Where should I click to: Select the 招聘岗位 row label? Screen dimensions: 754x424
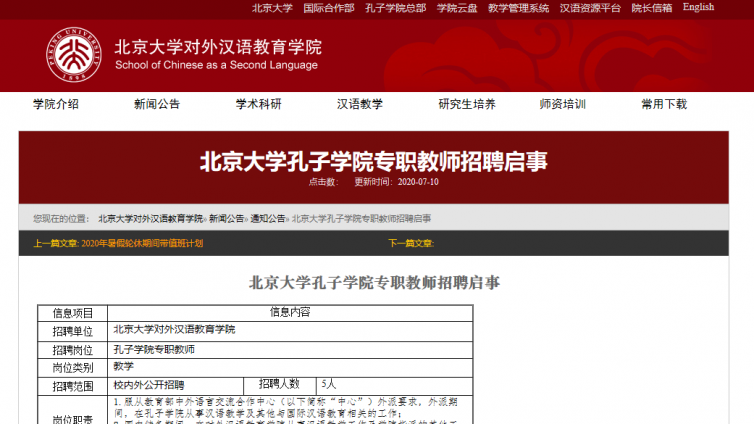pos(73,350)
